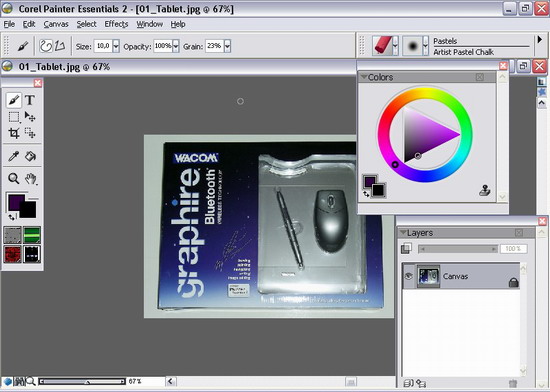Image resolution: width=550 pixels, height=392 pixels.
Task: Select the Layer Adjuster tool
Action: click(30, 117)
